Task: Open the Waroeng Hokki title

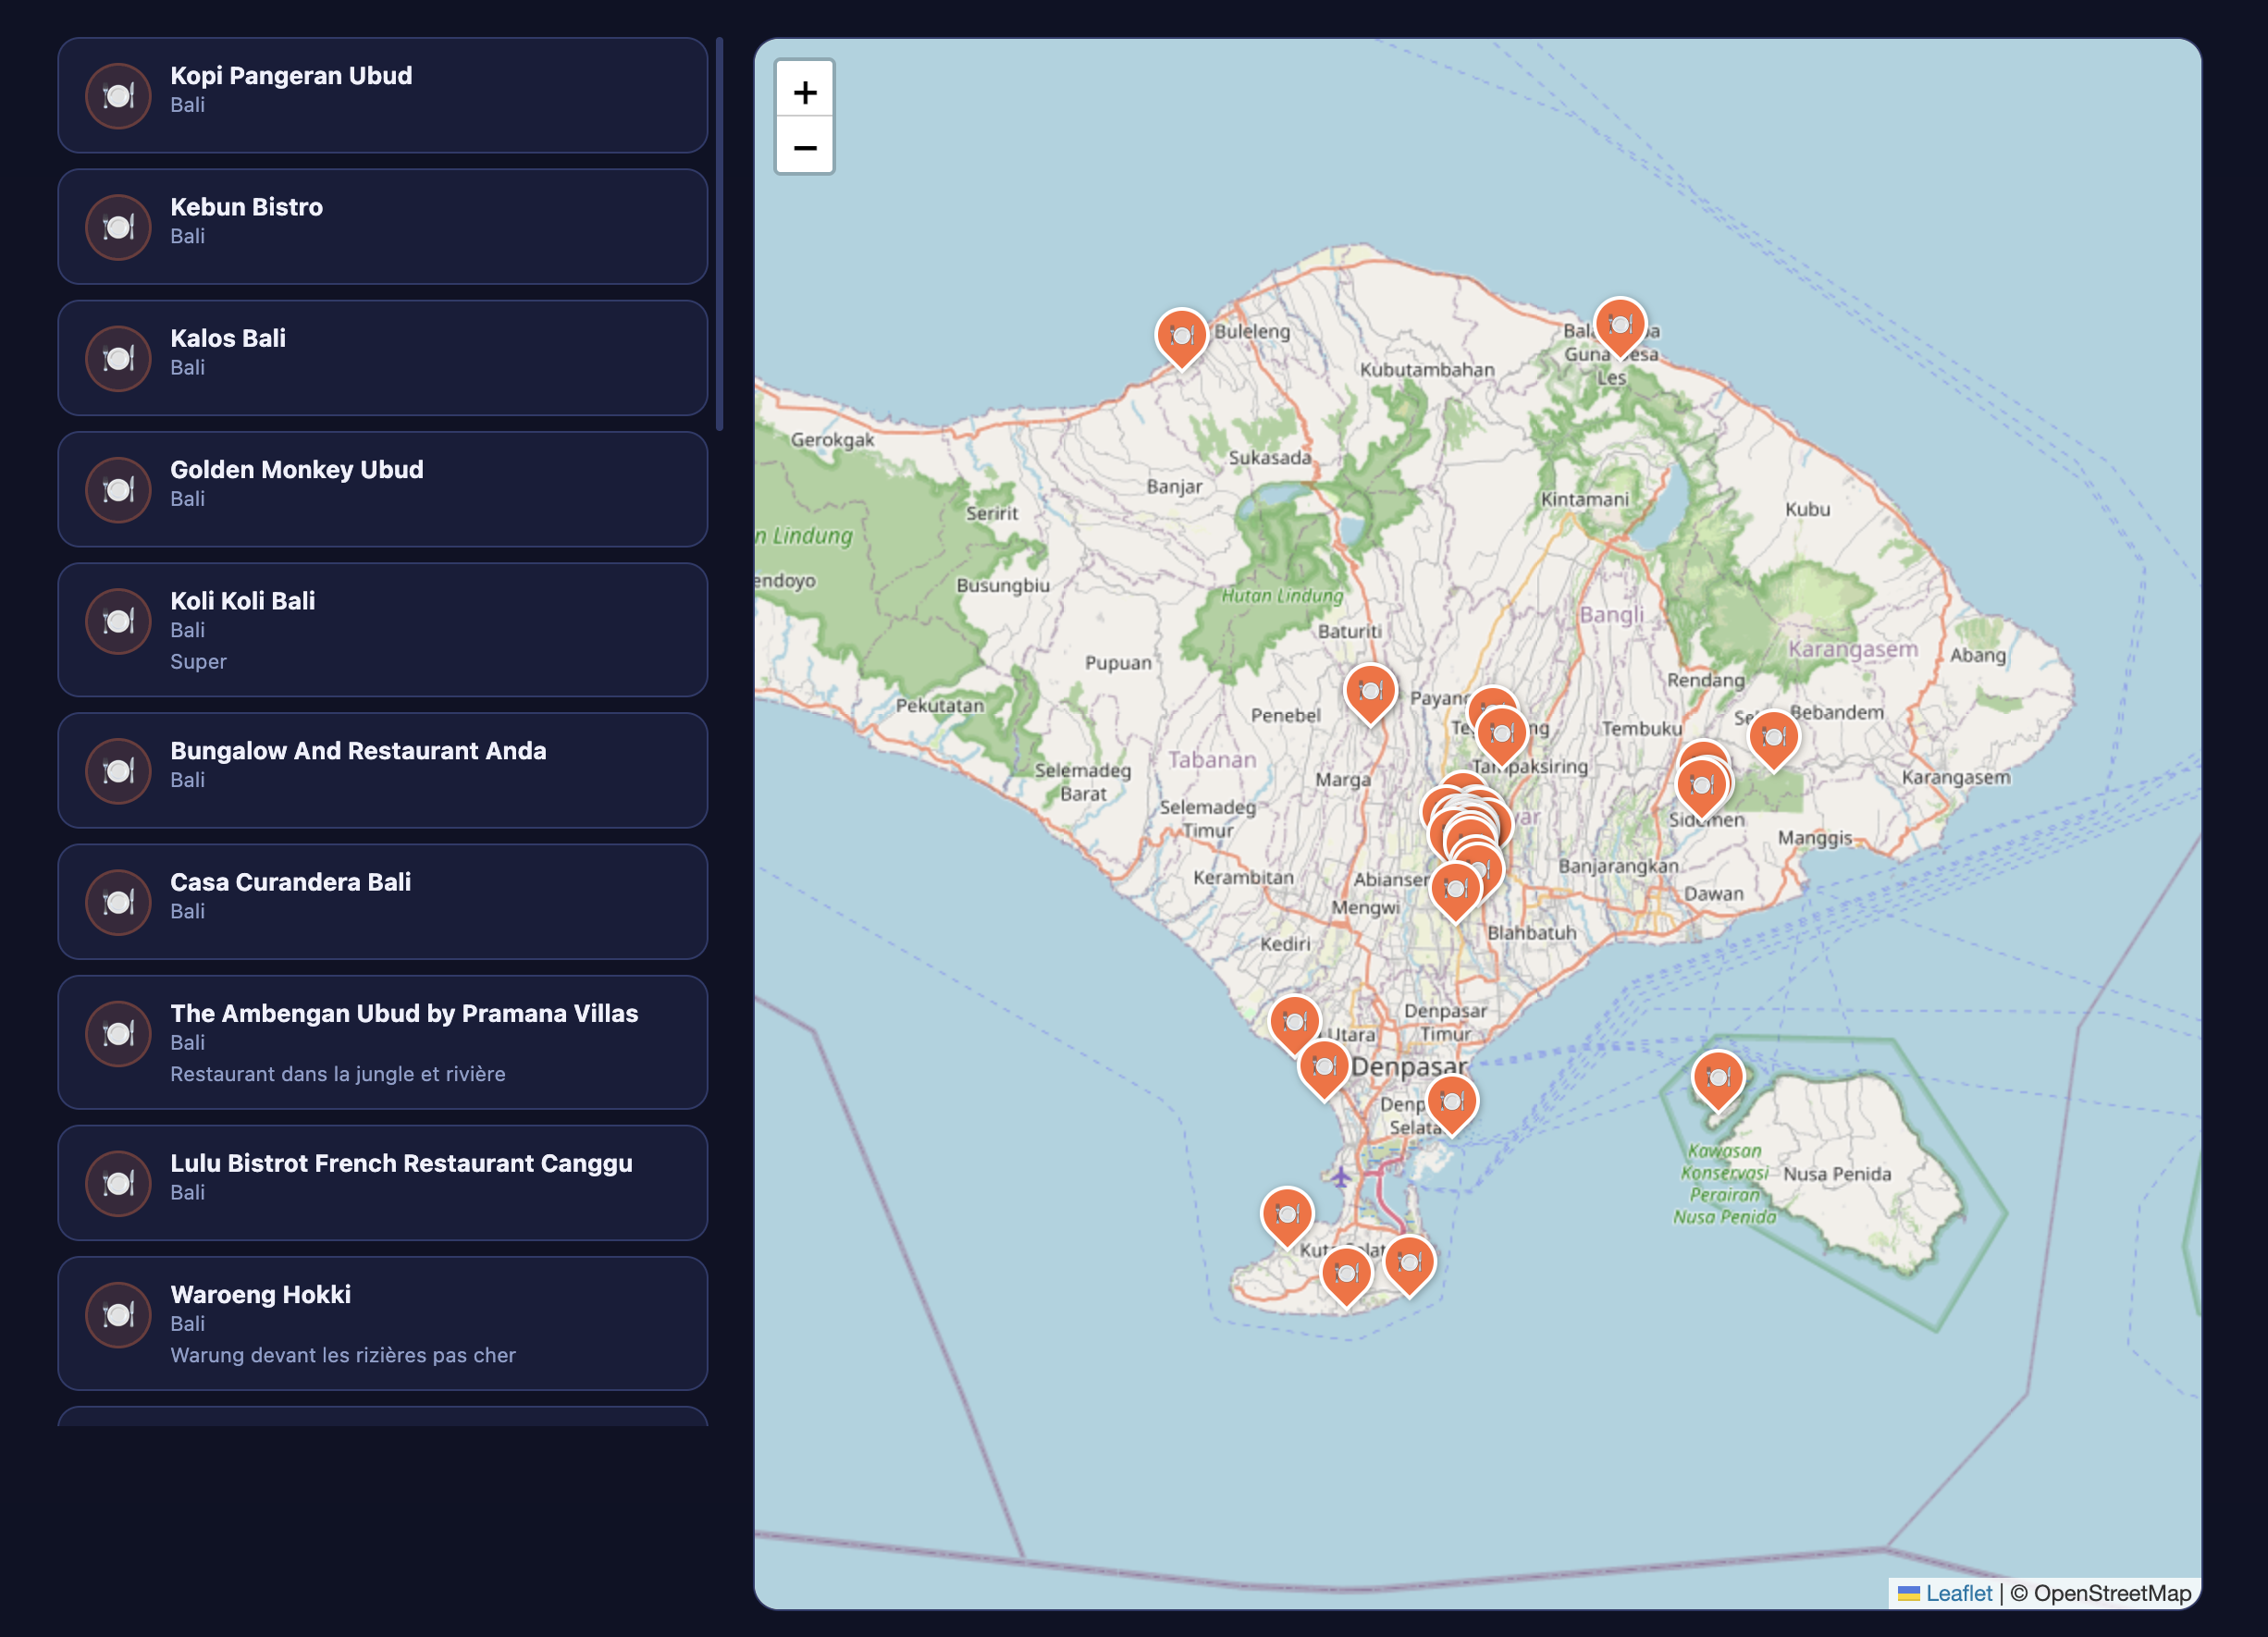Action: click(260, 1294)
